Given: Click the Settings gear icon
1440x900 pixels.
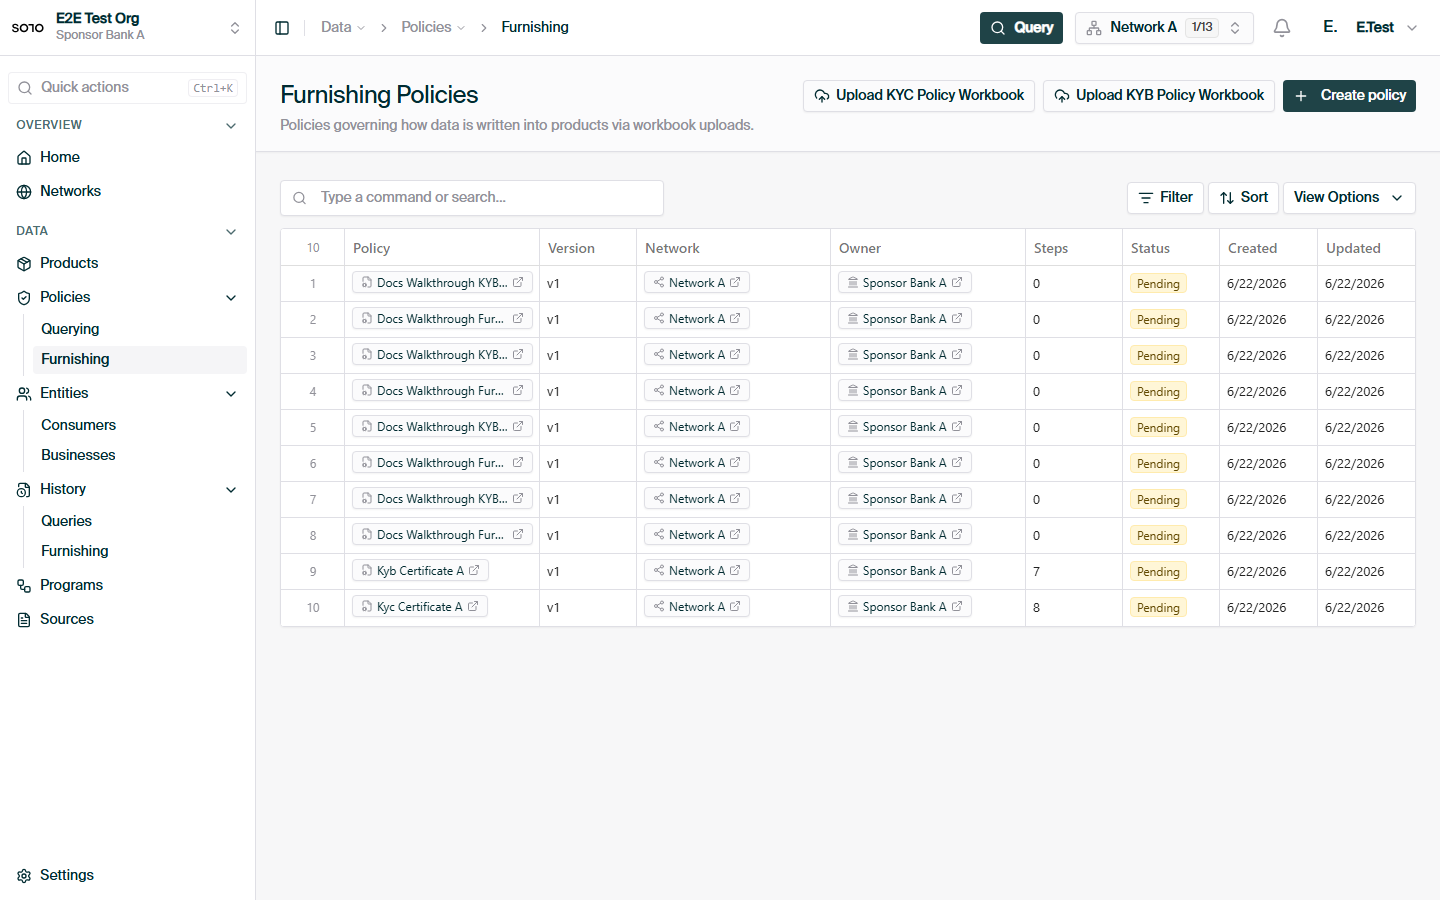Looking at the screenshot, I should tap(24, 876).
